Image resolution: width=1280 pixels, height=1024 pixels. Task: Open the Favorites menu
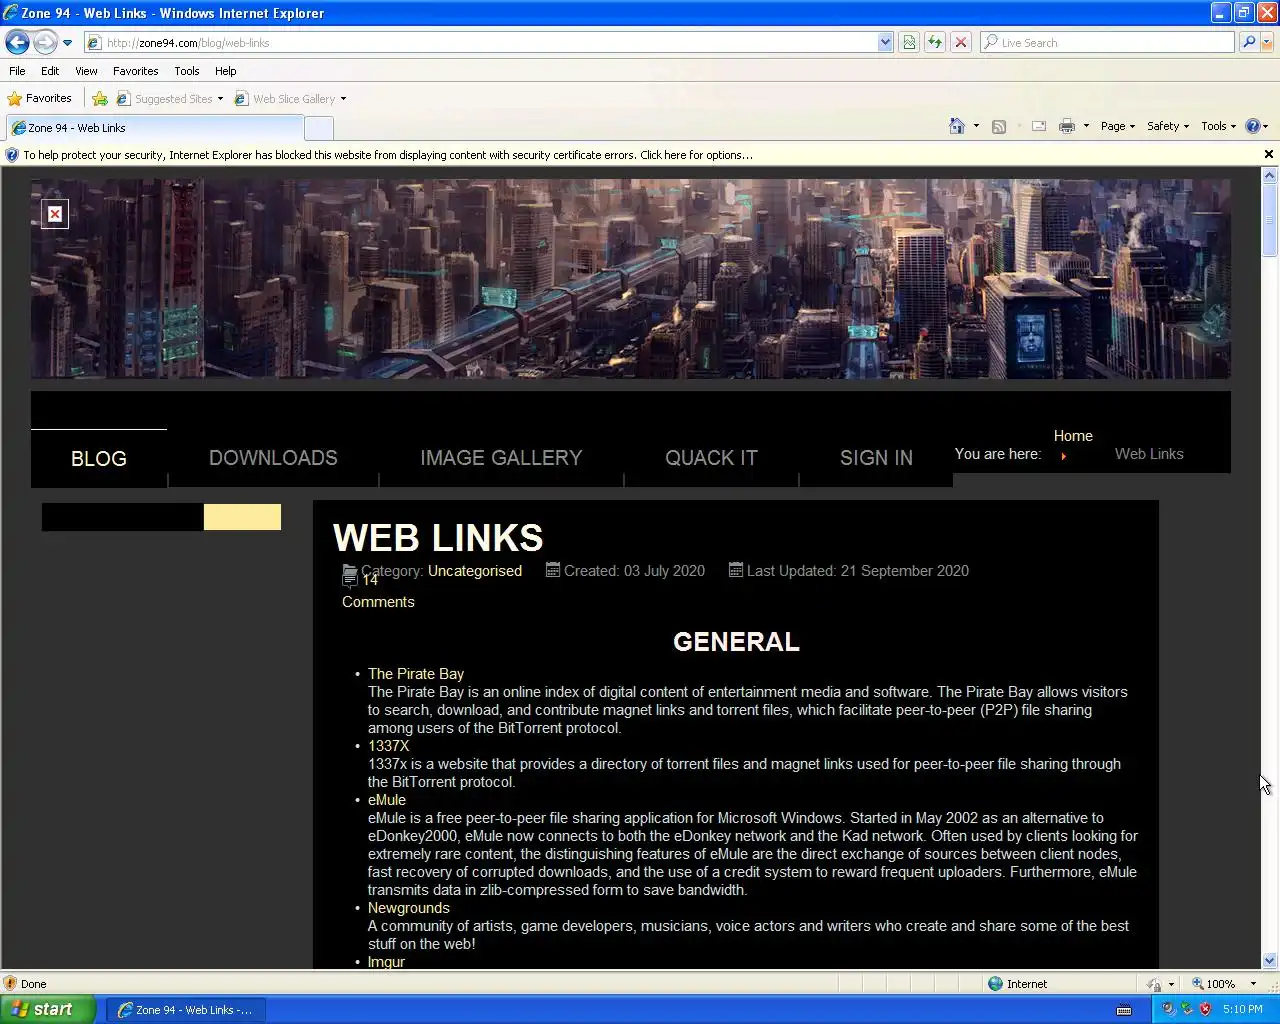point(135,71)
